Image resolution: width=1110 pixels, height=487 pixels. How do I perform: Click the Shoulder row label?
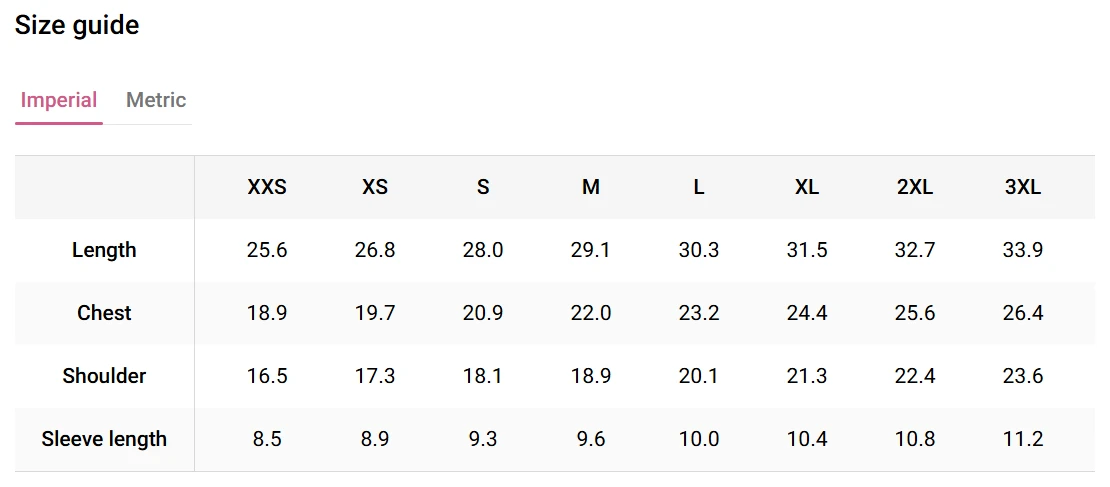pyautogui.click(x=104, y=376)
